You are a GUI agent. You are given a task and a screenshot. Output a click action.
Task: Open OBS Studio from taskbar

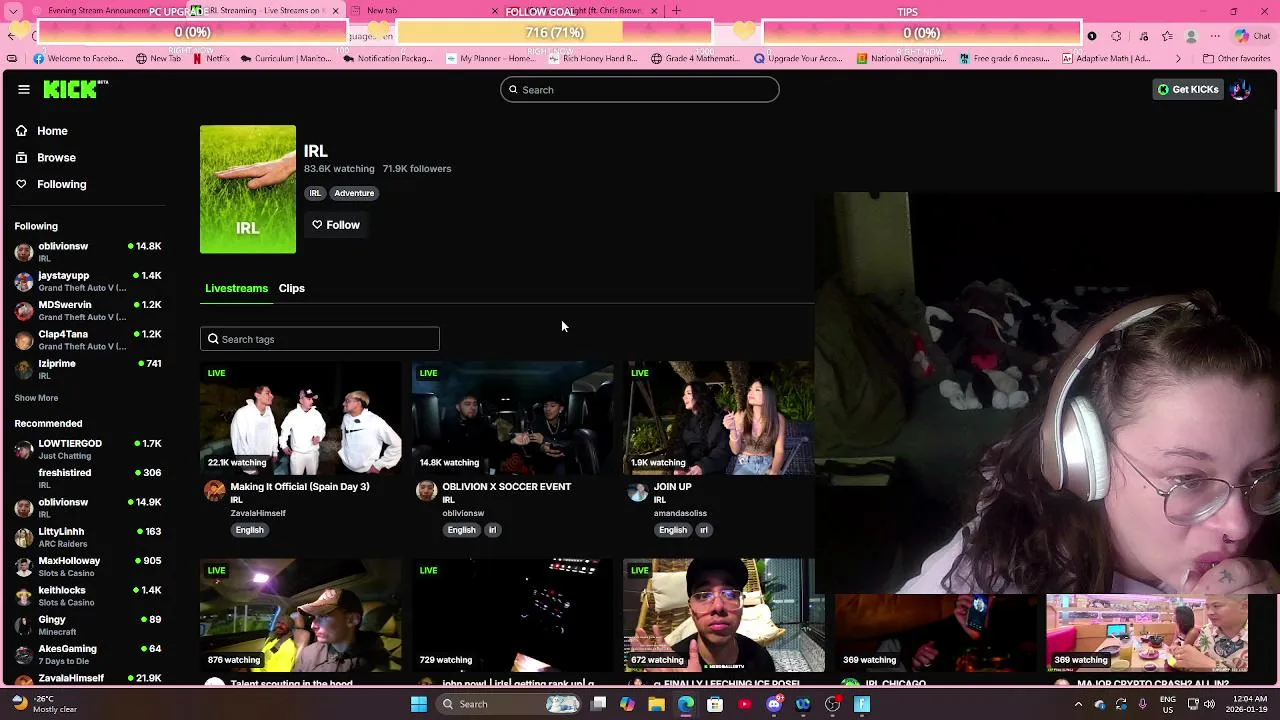click(833, 704)
